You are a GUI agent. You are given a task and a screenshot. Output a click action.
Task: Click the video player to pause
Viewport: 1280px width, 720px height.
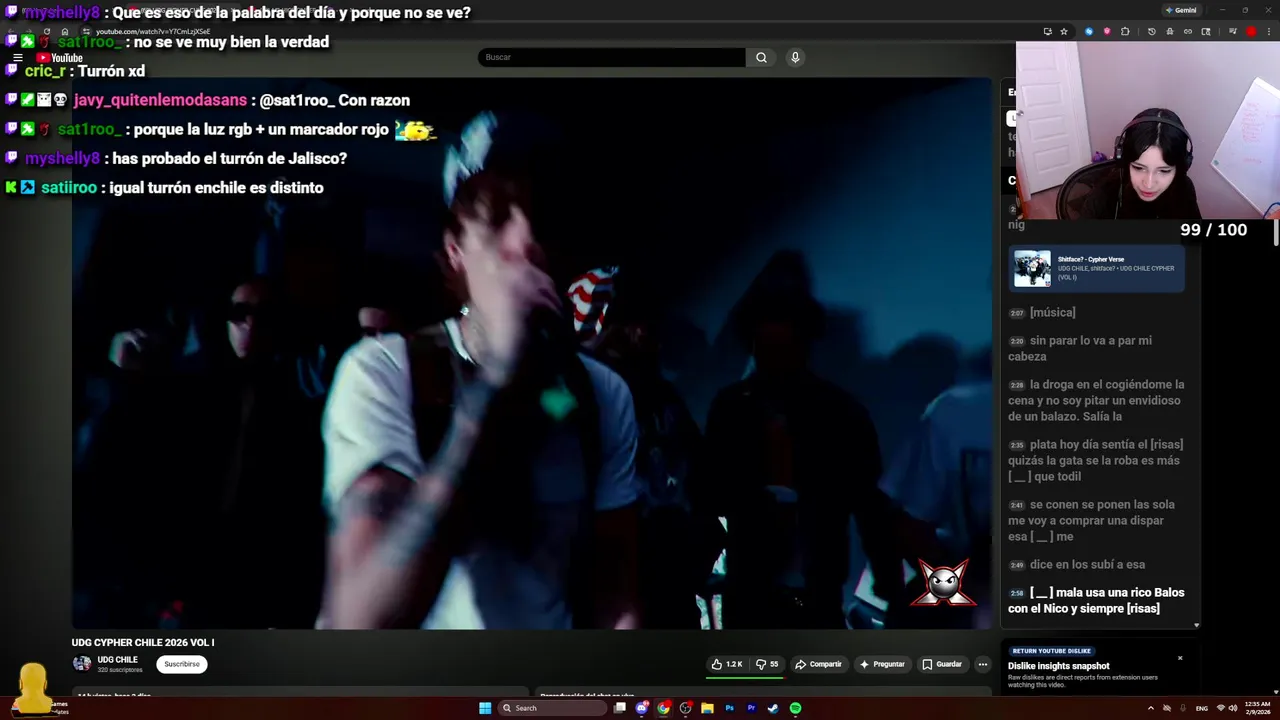[532, 353]
